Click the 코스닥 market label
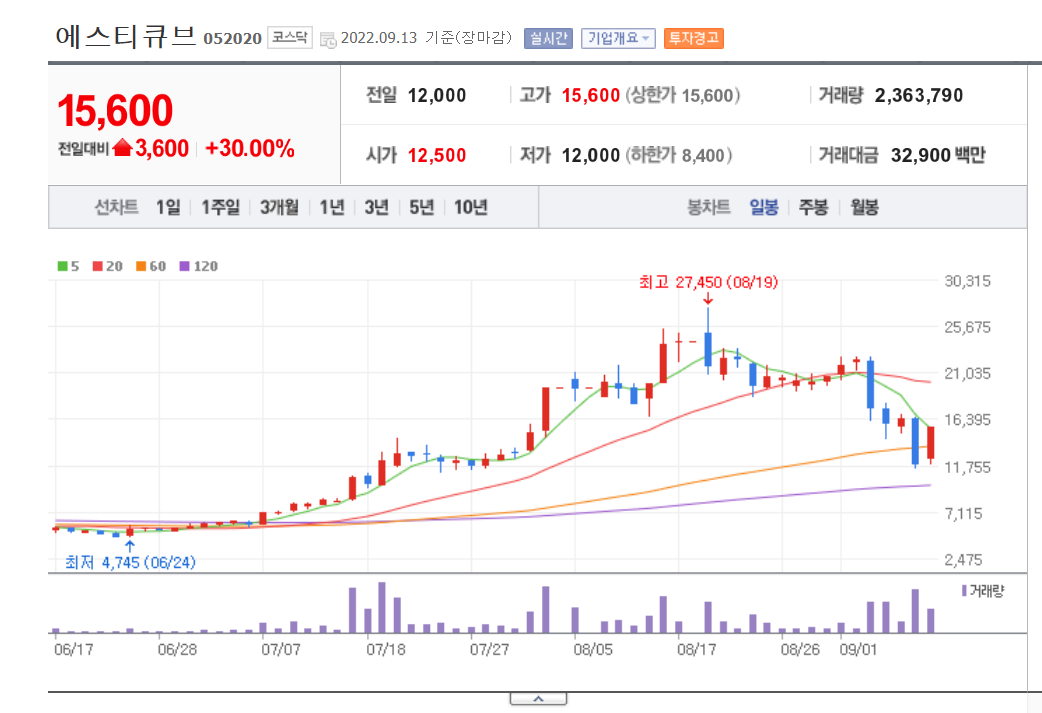The height and width of the screenshot is (713, 1042). click(290, 37)
